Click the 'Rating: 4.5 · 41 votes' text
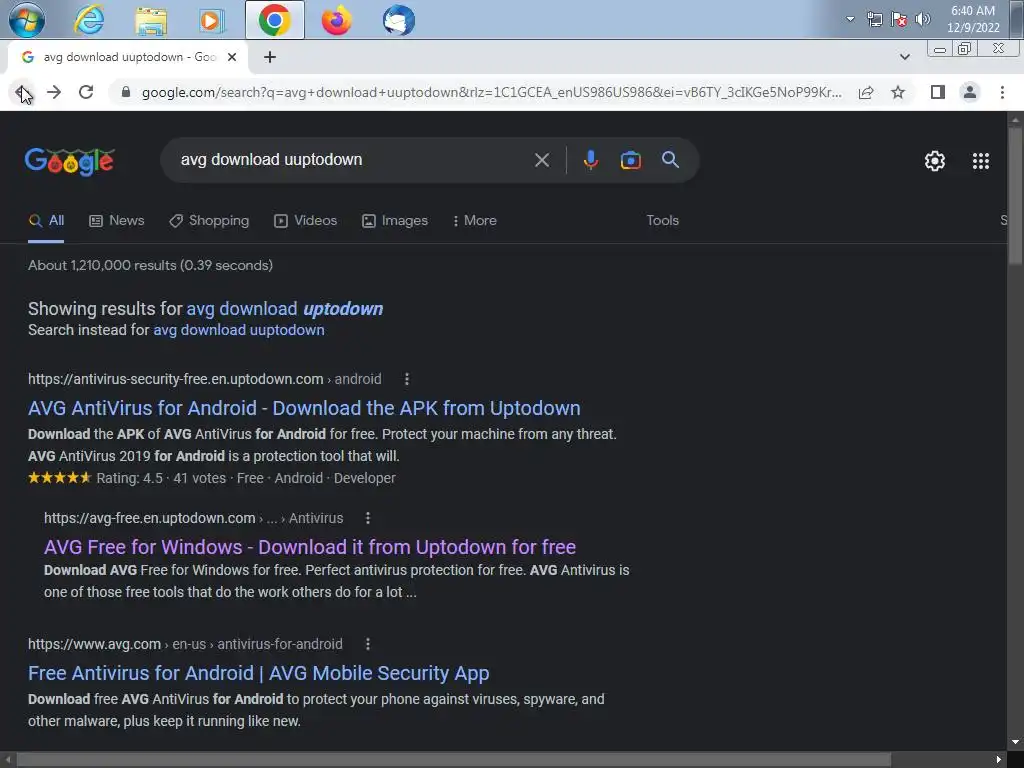 coord(161,478)
